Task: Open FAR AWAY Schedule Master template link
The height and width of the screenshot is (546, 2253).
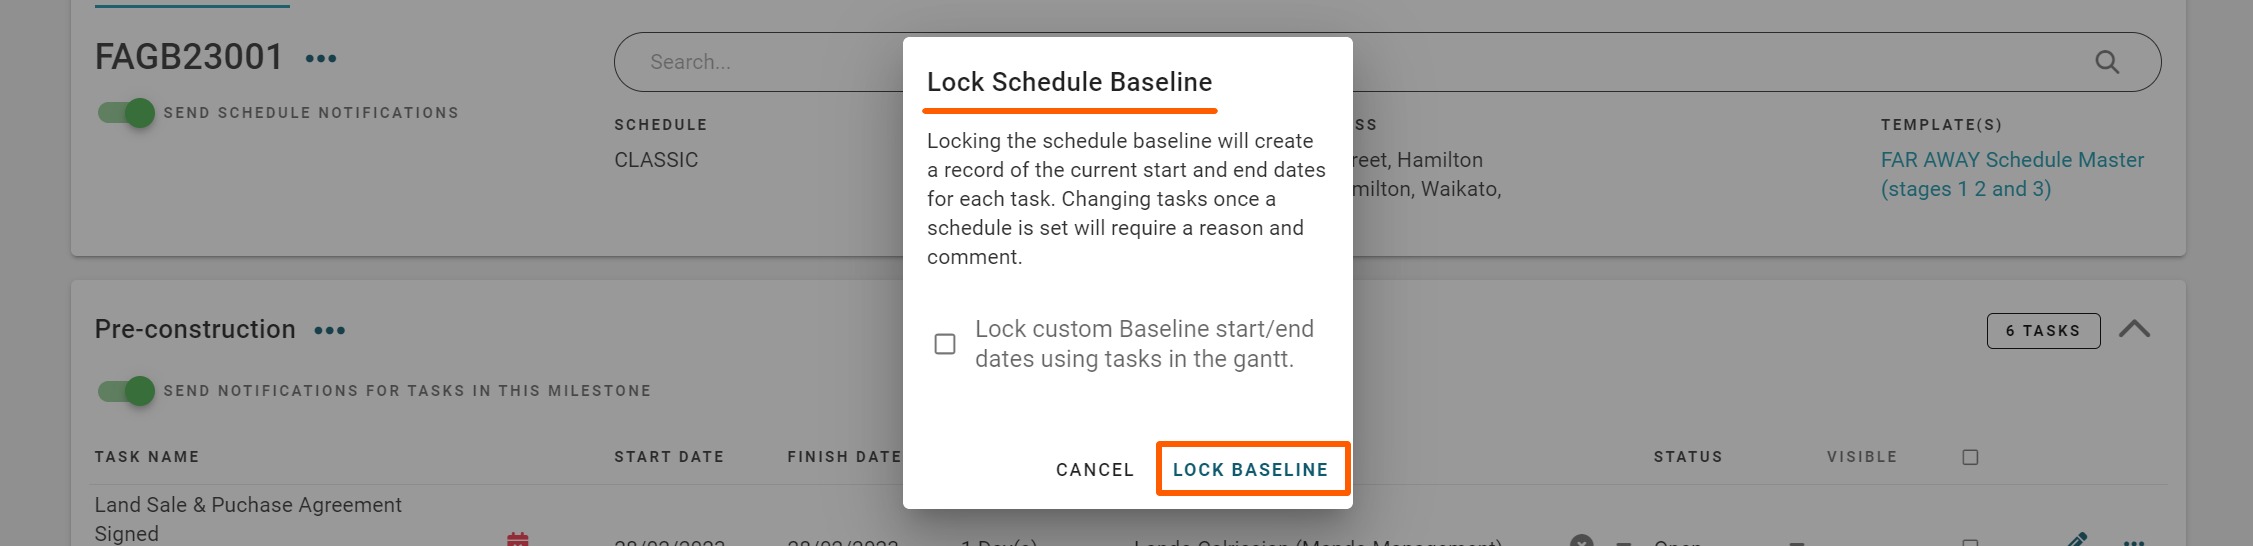Action: pyautogui.click(x=2011, y=174)
